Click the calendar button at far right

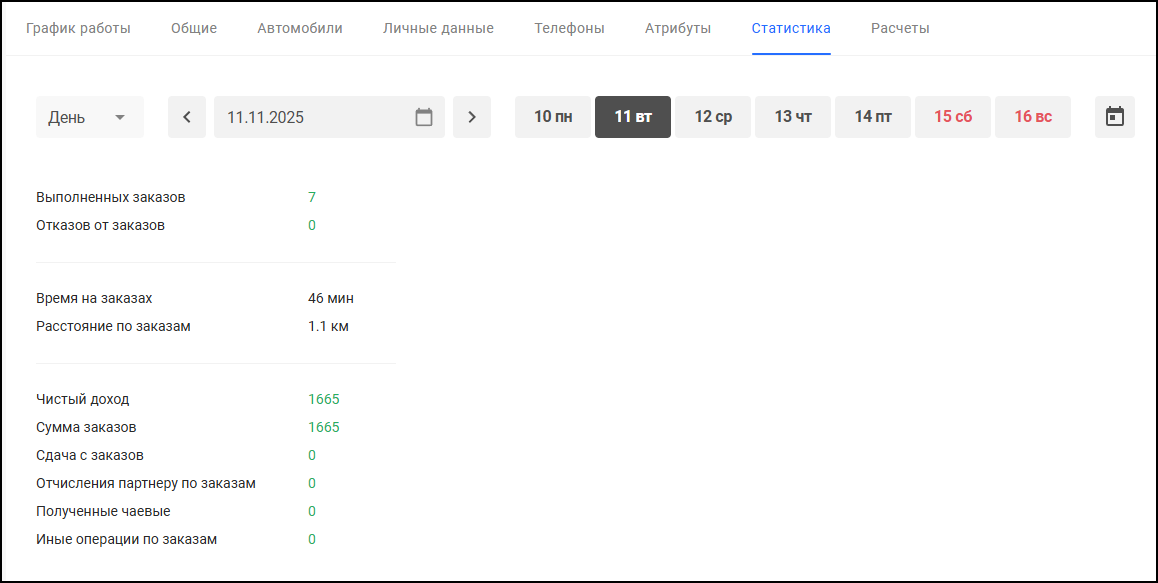coord(1114,117)
